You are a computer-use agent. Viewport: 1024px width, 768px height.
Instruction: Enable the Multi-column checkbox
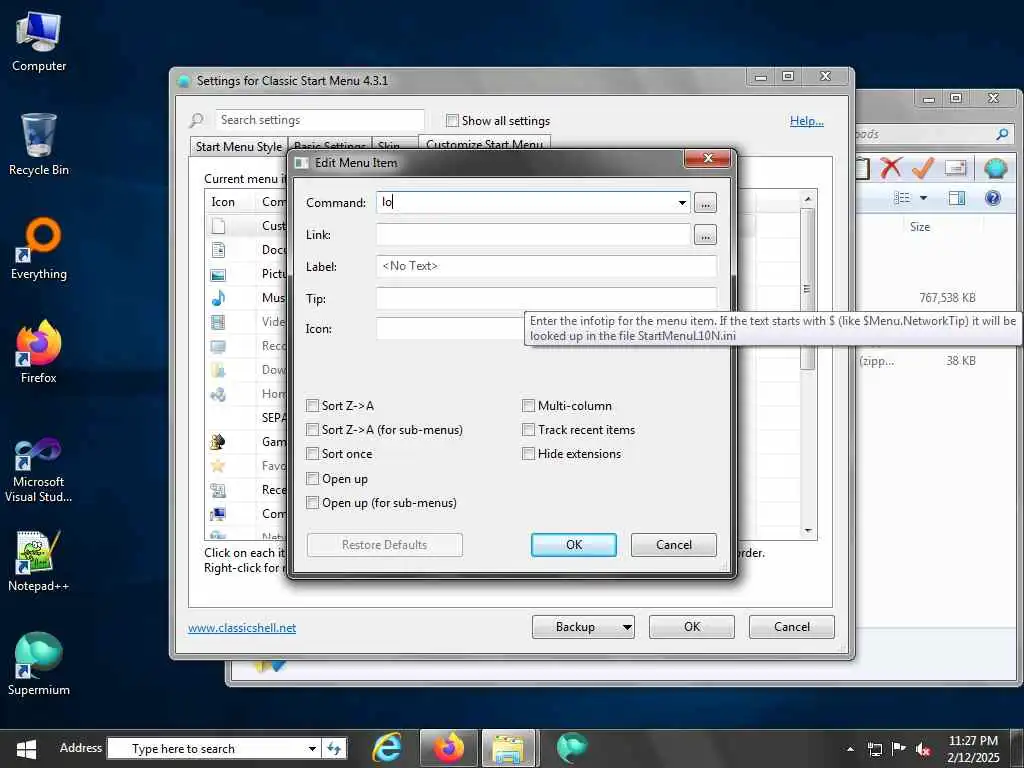(x=528, y=406)
